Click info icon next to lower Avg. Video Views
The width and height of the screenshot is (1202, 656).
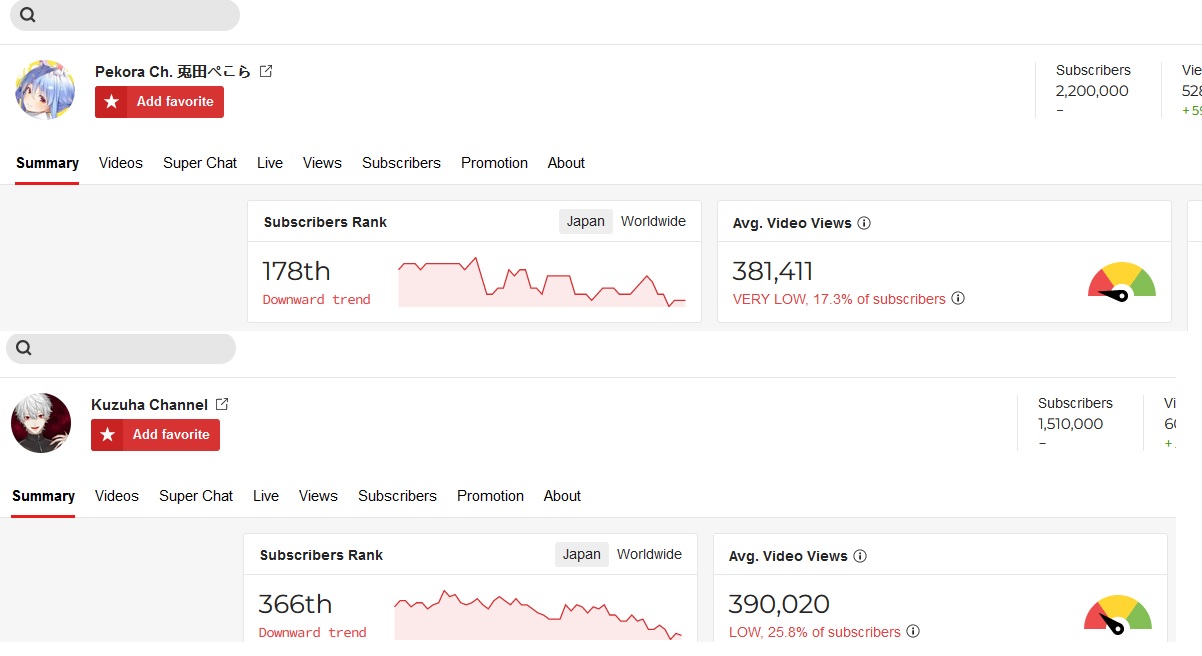(860, 556)
